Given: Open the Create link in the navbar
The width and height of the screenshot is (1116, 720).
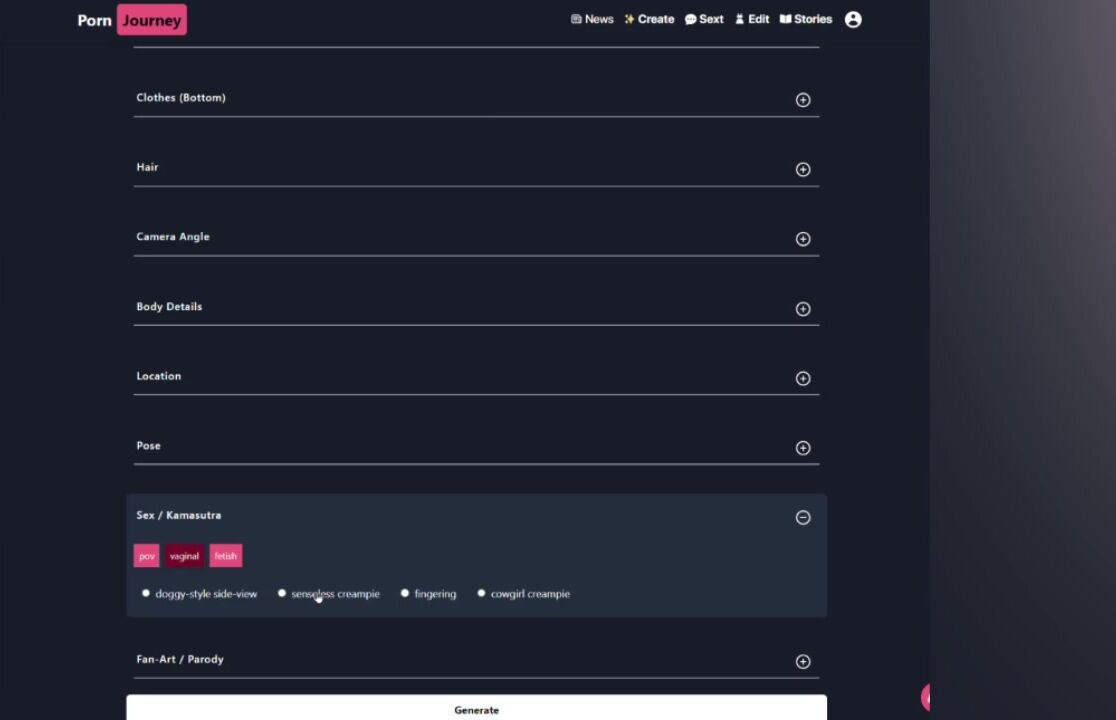Looking at the screenshot, I should pyautogui.click(x=649, y=19).
